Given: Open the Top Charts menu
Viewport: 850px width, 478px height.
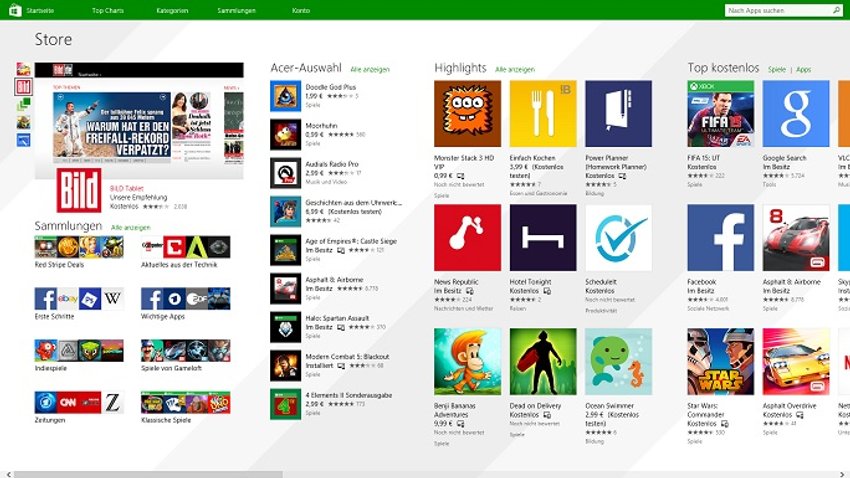Looking at the screenshot, I should pos(108,10).
